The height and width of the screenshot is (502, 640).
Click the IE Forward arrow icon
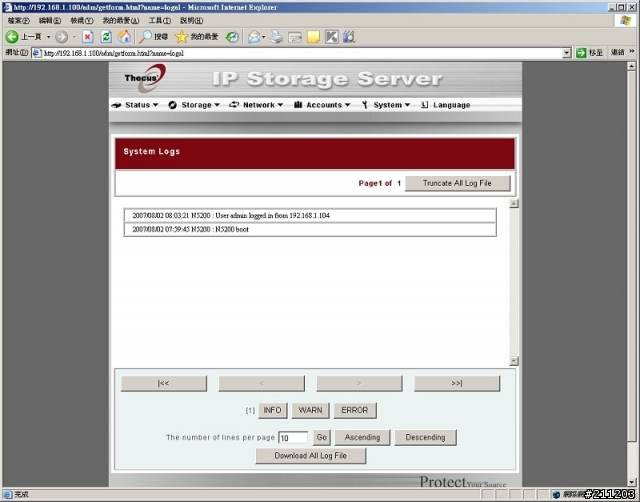point(61,37)
